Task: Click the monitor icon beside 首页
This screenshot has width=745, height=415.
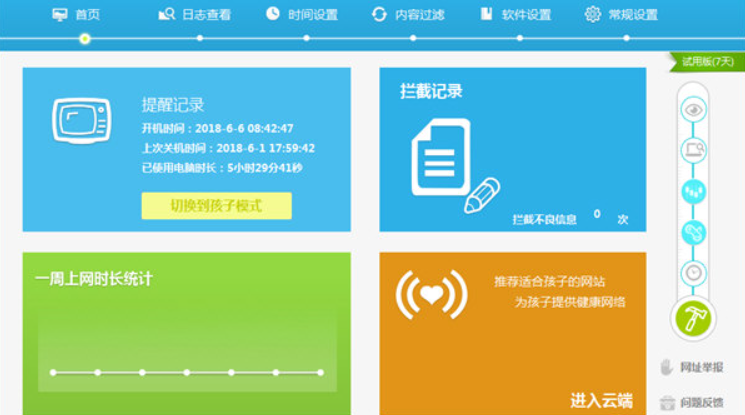Action: point(60,15)
